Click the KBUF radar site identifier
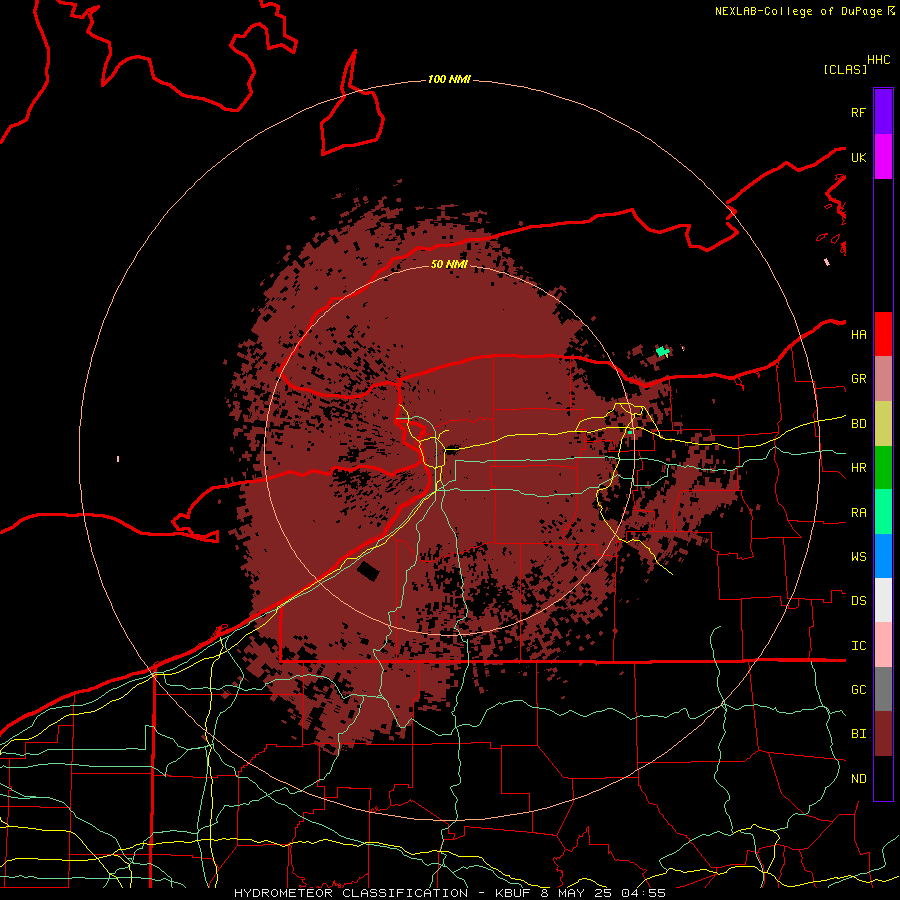 click(512, 893)
